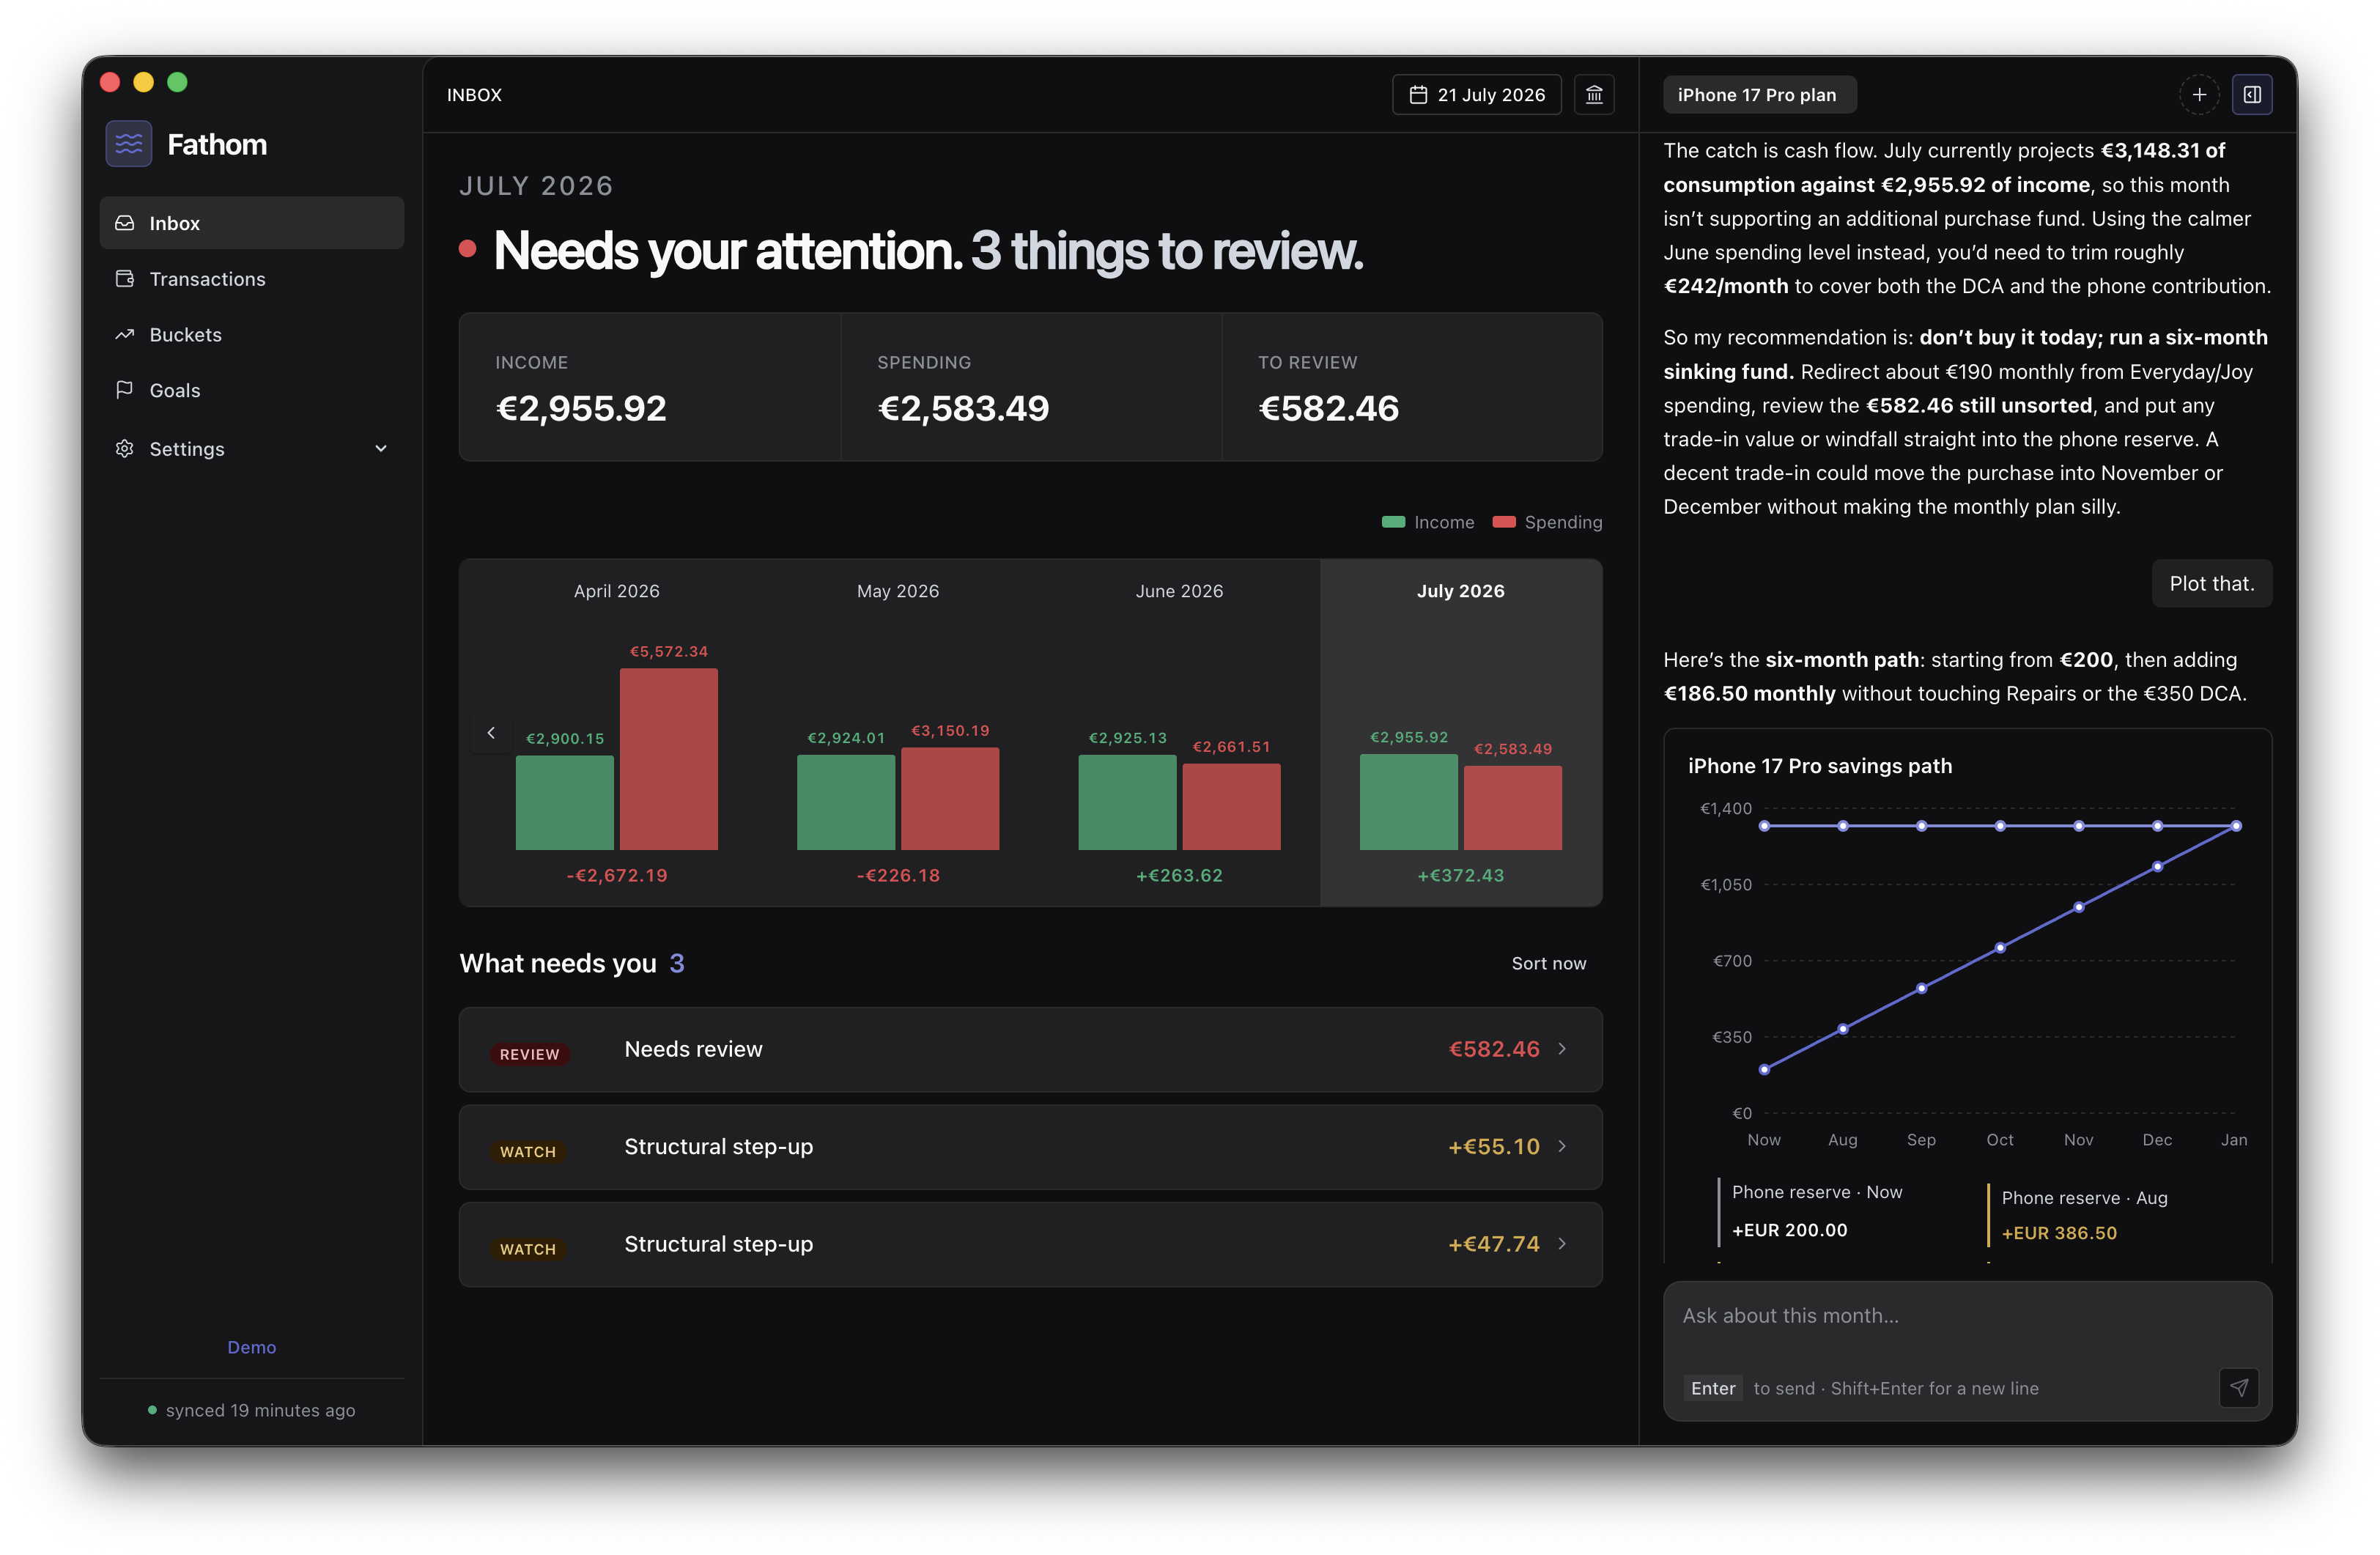Select Settings in the sidebar
Viewport: 2380px width, 1555px height.
click(252, 449)
